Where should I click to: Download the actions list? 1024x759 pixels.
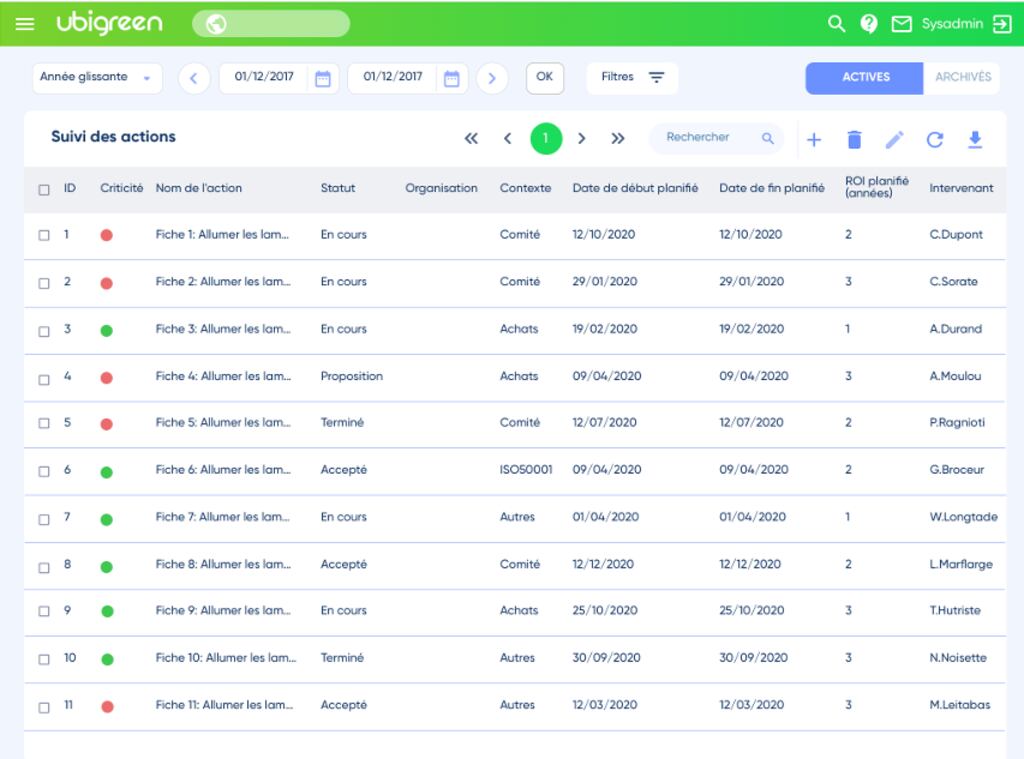coord(975,139)
